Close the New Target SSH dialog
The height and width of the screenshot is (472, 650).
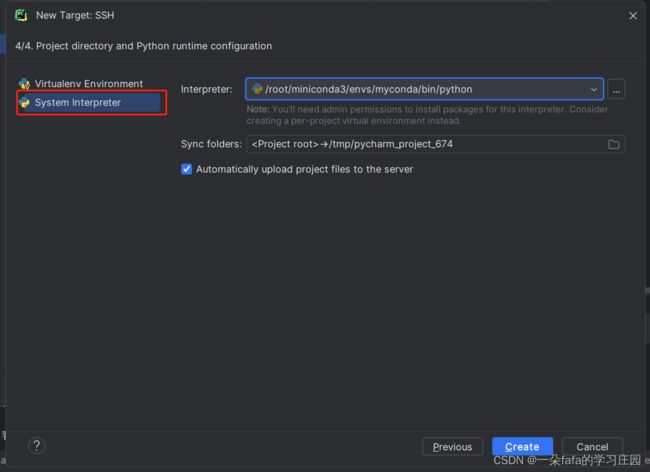(x=632, y=15)
